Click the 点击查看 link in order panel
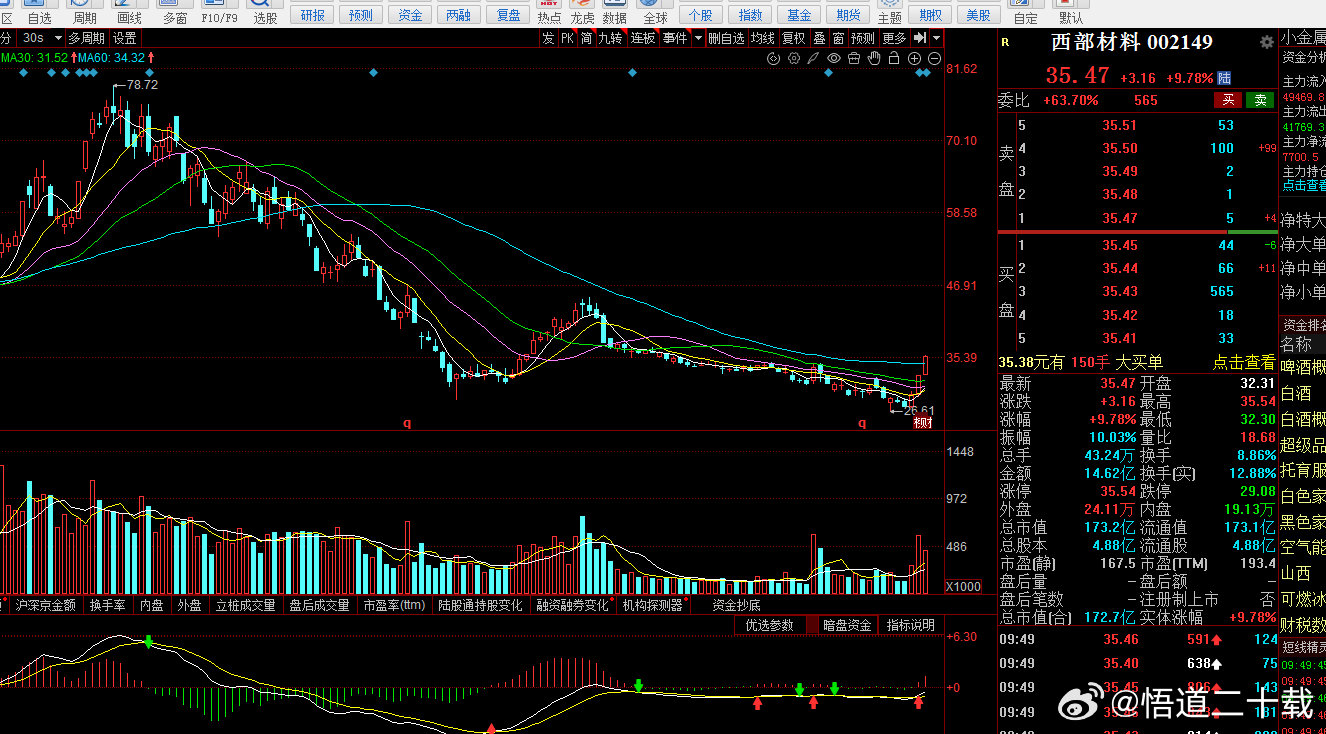Image resolution: width=1326 pixels, height=734 pixels. point(1244,362)
